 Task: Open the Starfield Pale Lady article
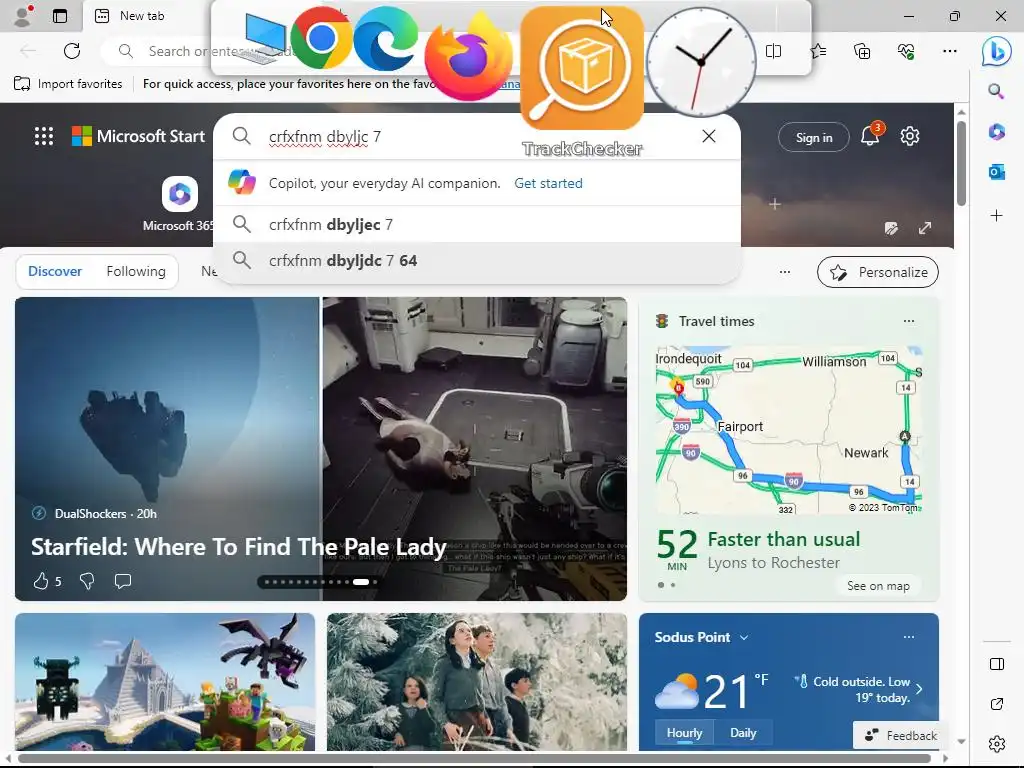(238, 547)
